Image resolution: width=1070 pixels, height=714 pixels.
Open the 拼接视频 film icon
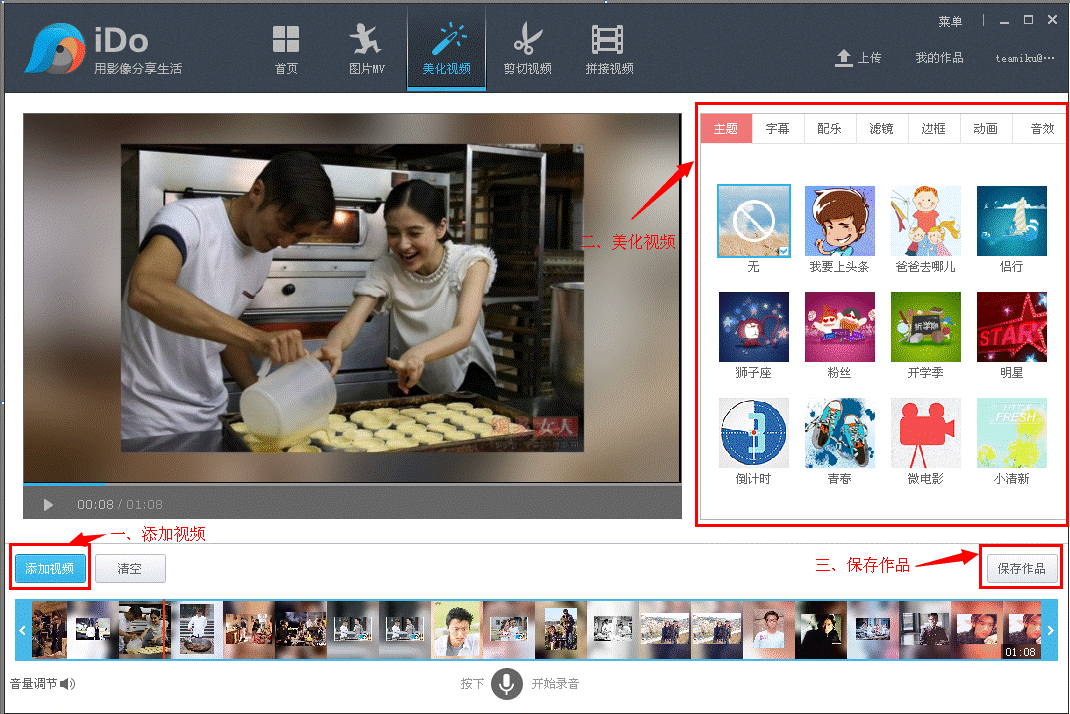click(608, 41)
